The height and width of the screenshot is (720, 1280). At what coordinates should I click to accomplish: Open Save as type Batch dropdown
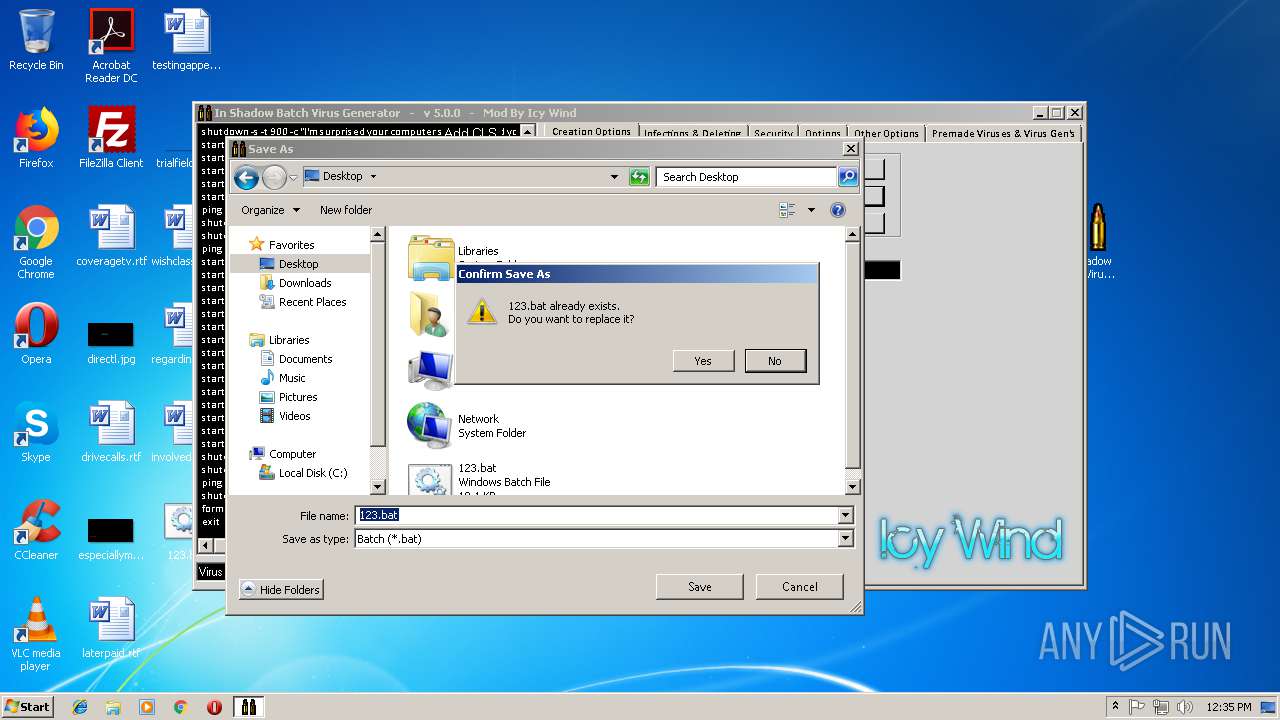click(604, 538)
